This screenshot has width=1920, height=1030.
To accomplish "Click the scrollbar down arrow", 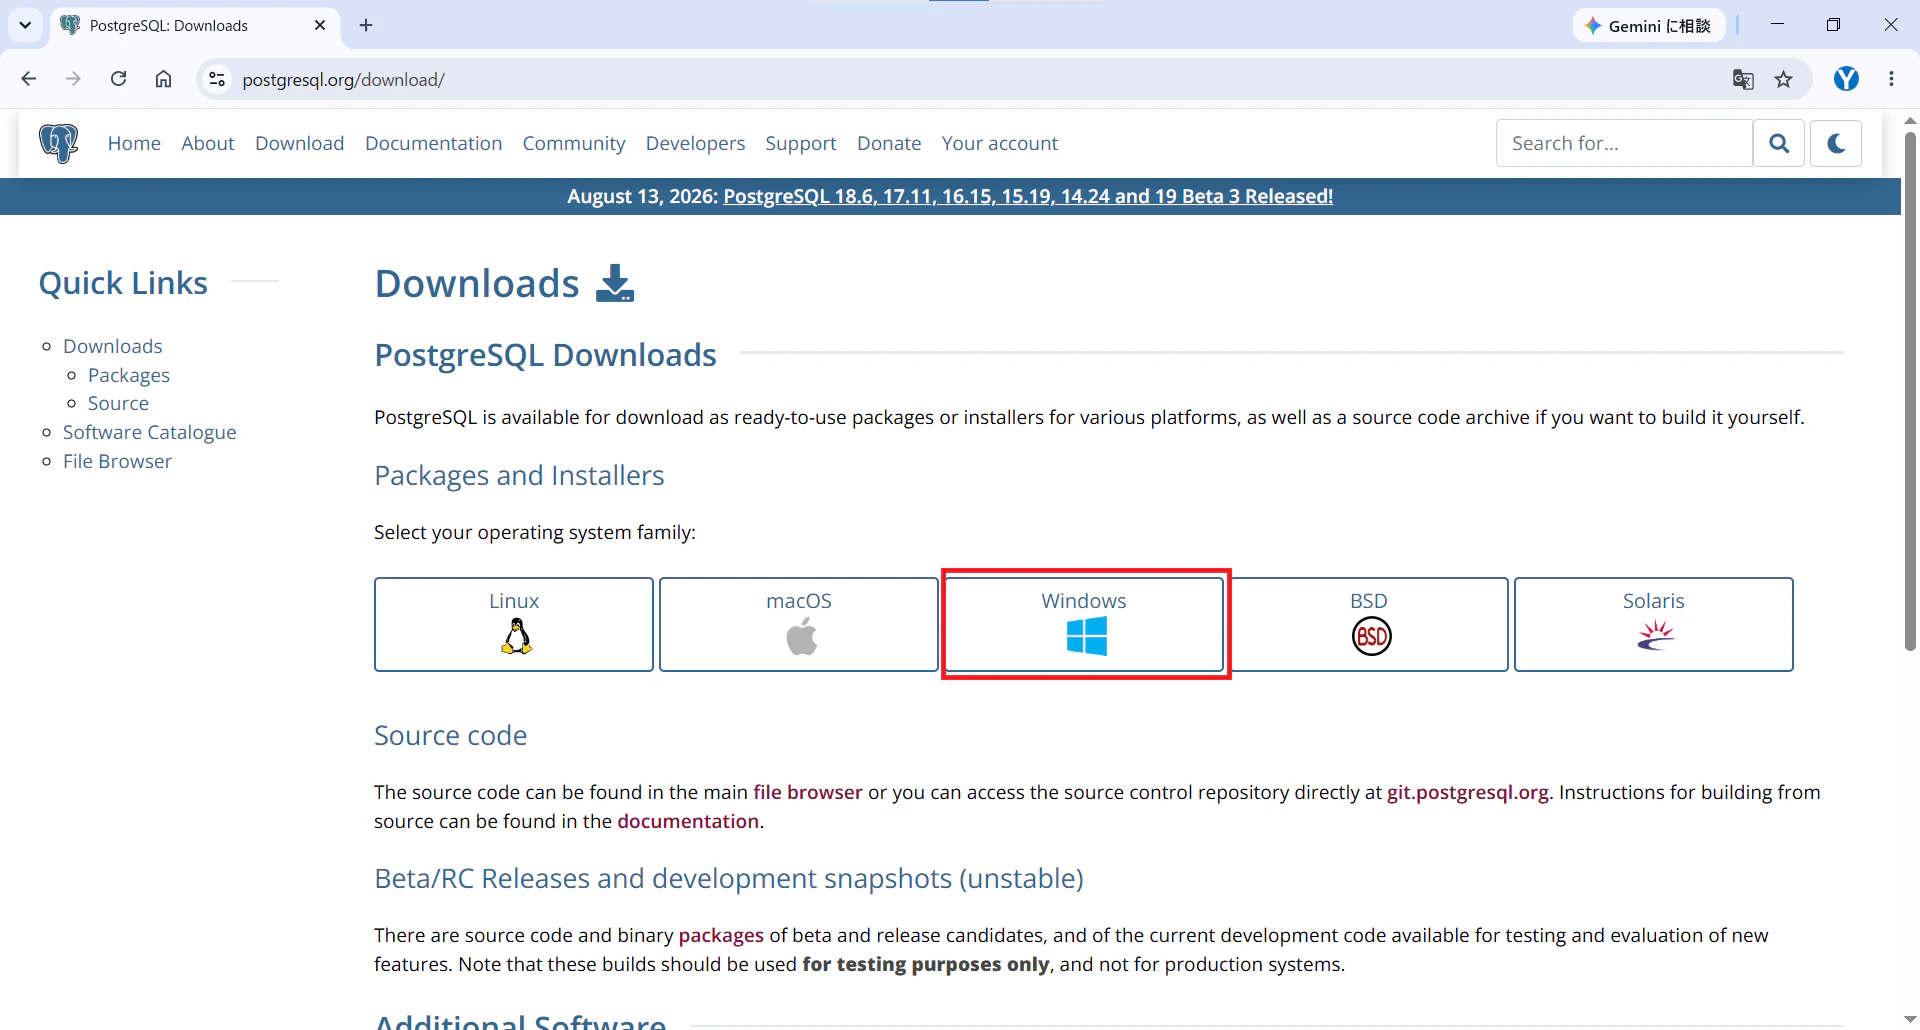I will 1910,1019.
